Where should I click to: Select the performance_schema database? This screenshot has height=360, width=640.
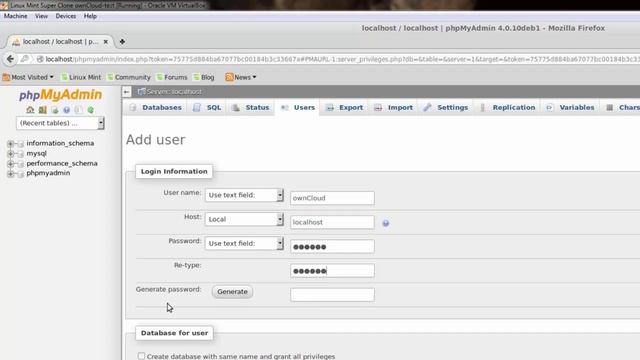coord(62,163)
